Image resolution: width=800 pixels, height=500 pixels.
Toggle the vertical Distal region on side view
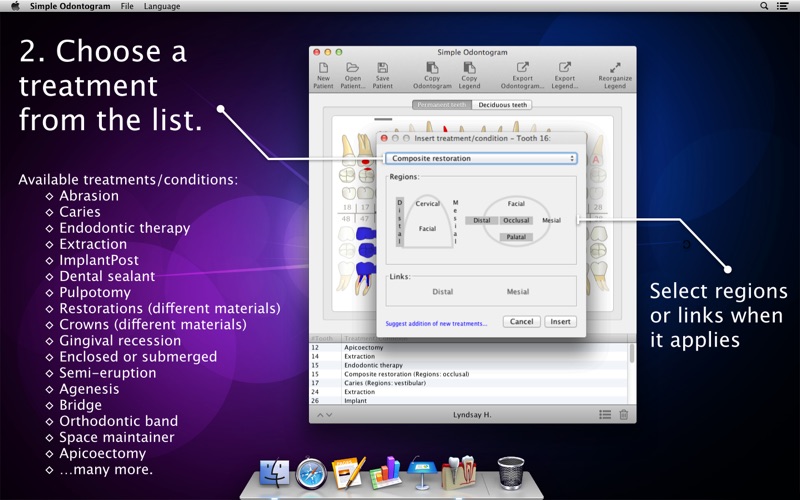399,222
